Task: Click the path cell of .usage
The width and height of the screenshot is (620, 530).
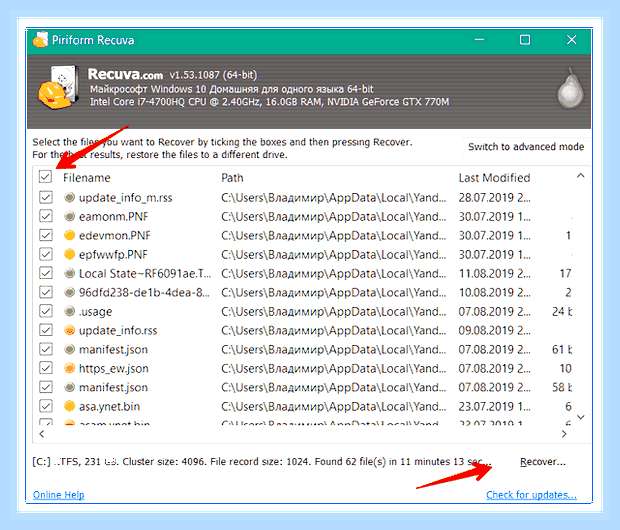Action: tap(334, 311)
